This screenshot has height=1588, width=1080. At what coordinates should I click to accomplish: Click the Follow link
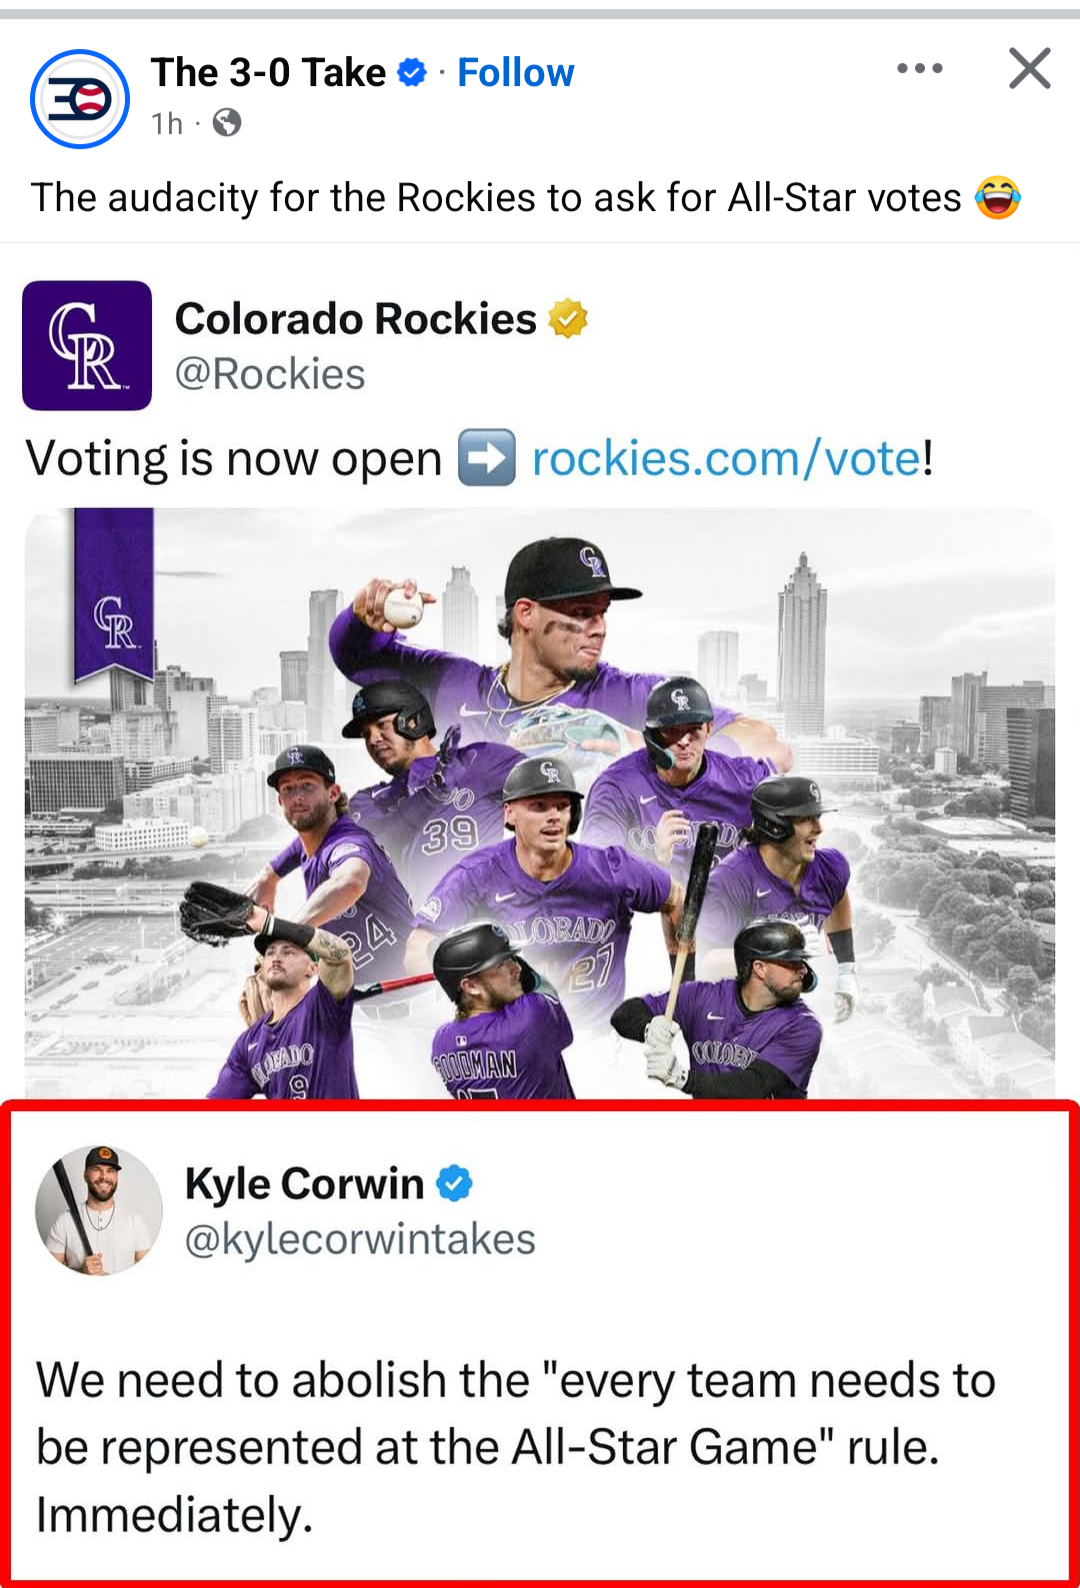point(515,73)
